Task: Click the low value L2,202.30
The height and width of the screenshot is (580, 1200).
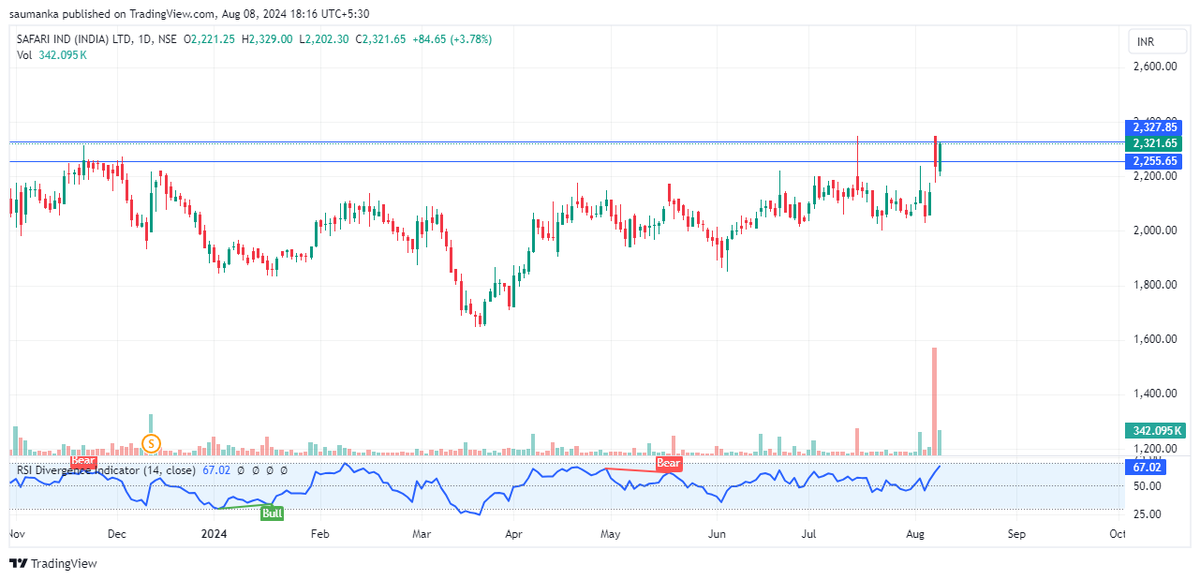Action: tap(323, 39)
